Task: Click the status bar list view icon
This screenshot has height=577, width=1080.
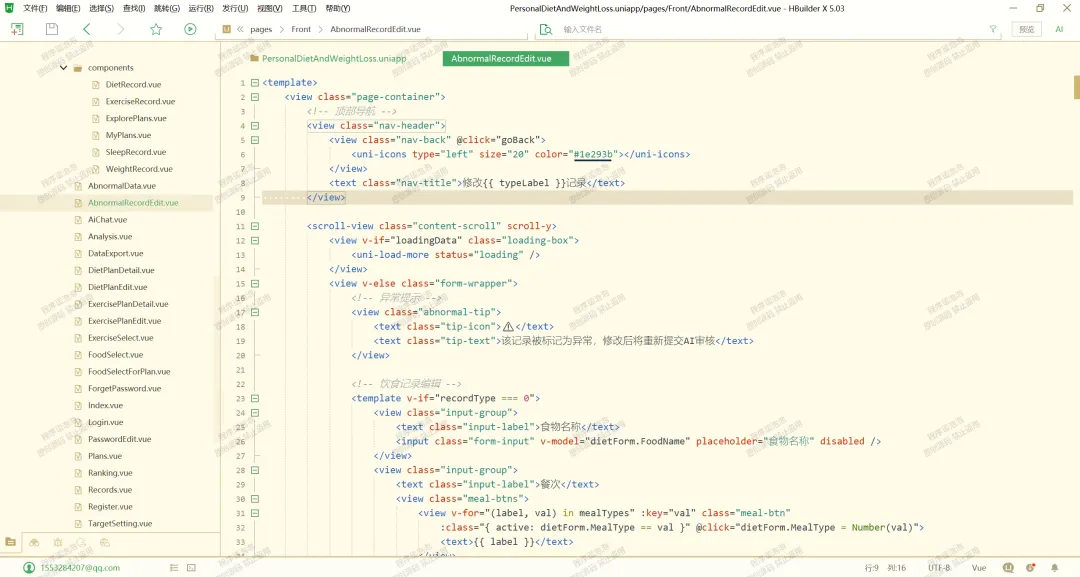Action: coord(174,567)
